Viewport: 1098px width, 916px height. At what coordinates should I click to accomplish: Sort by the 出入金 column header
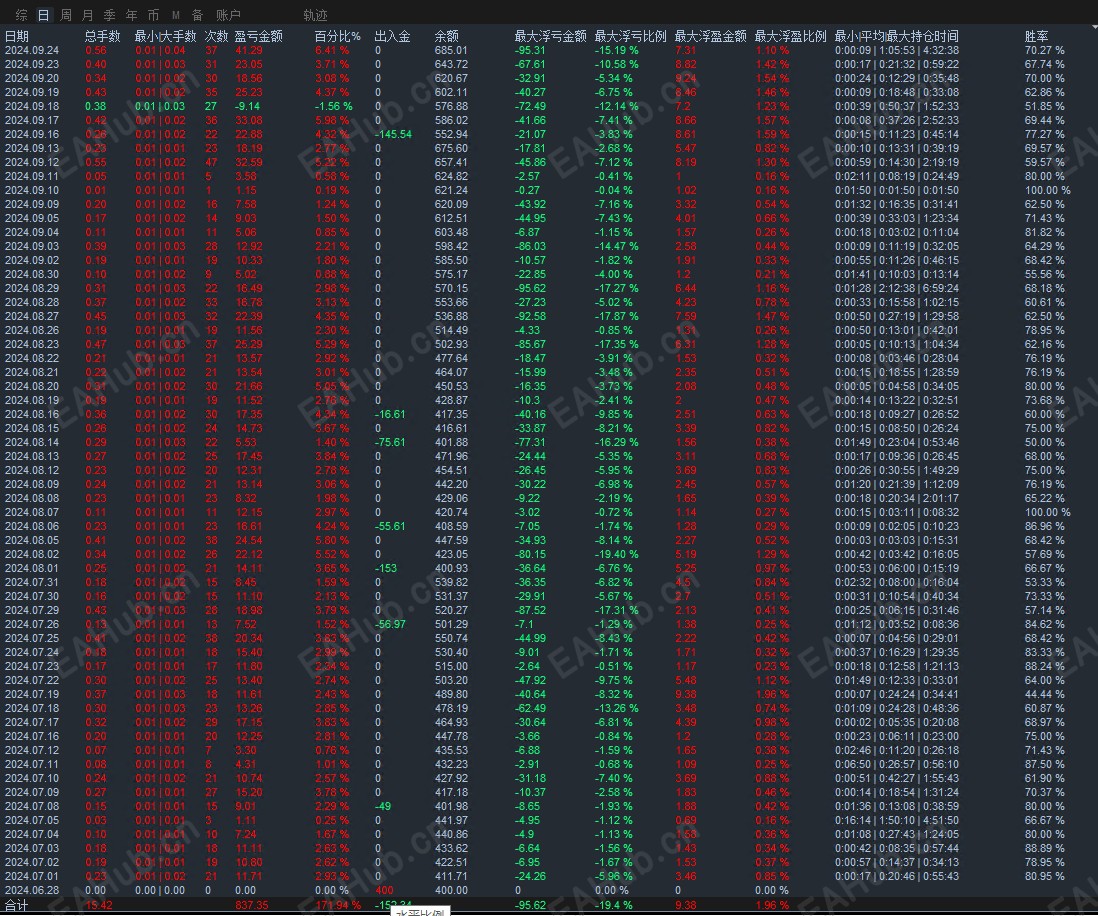click(x=393, y=36)
